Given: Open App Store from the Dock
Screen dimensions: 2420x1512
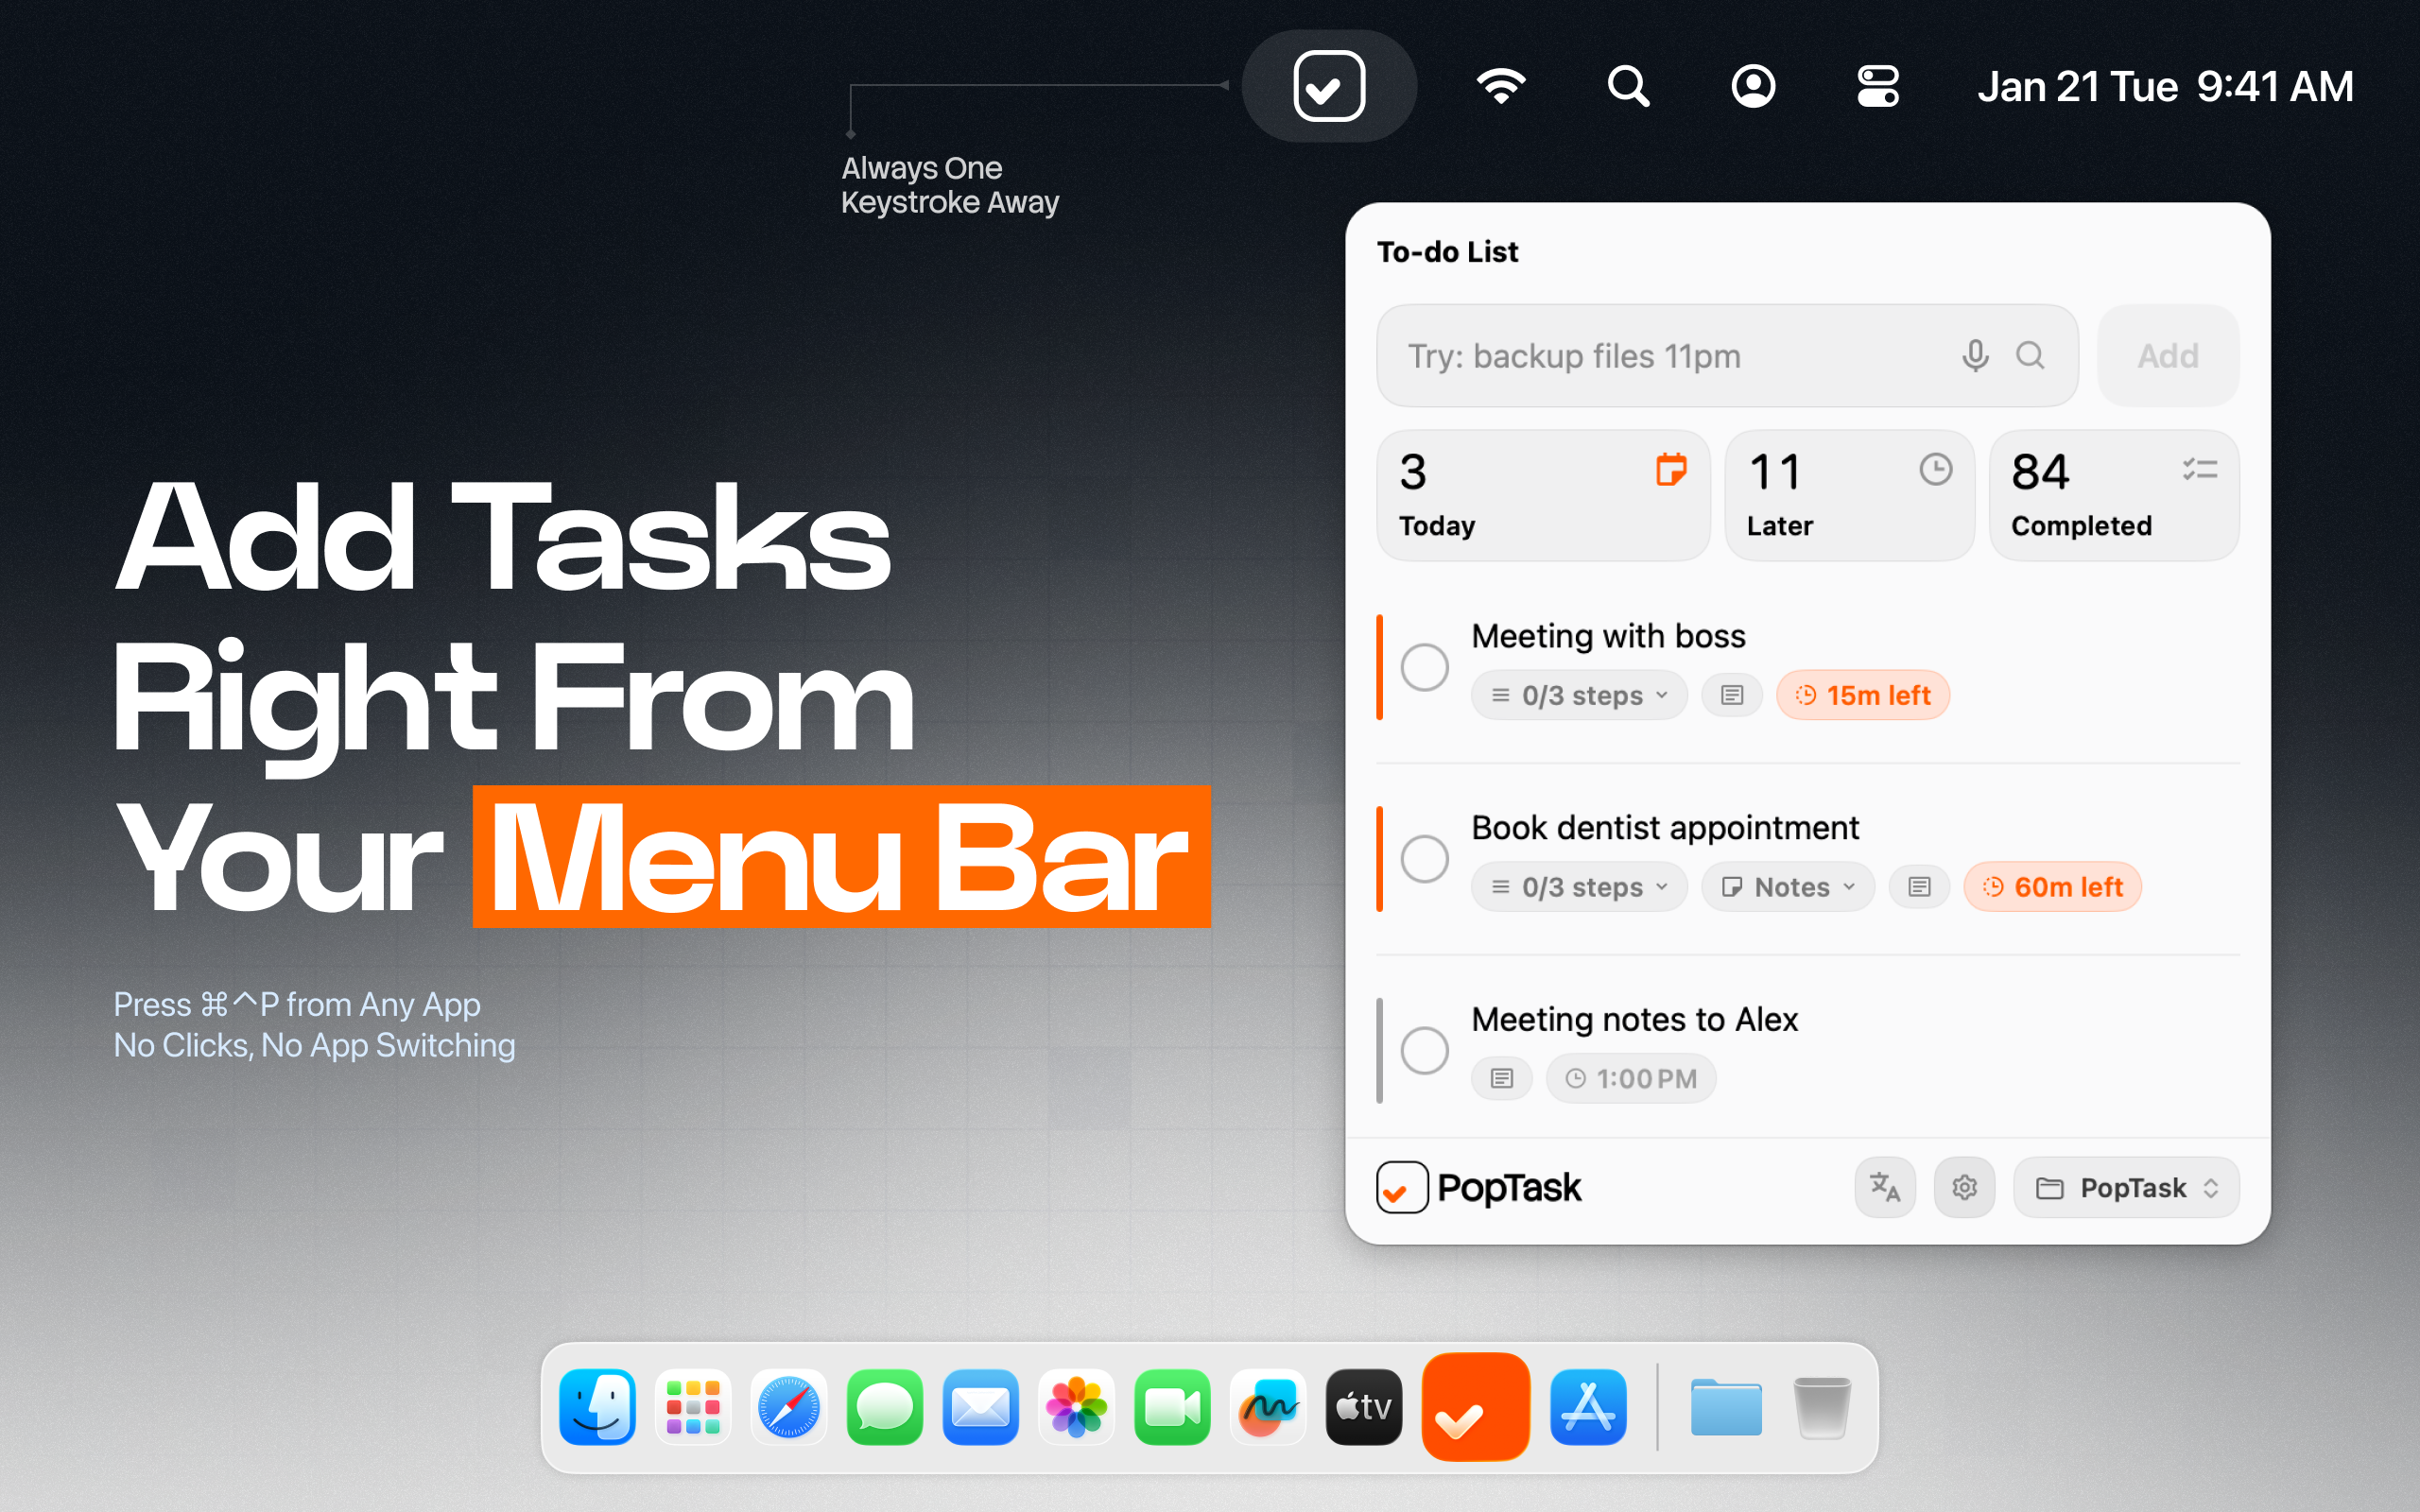Looking at the screenshot, I should 1589,1408.
